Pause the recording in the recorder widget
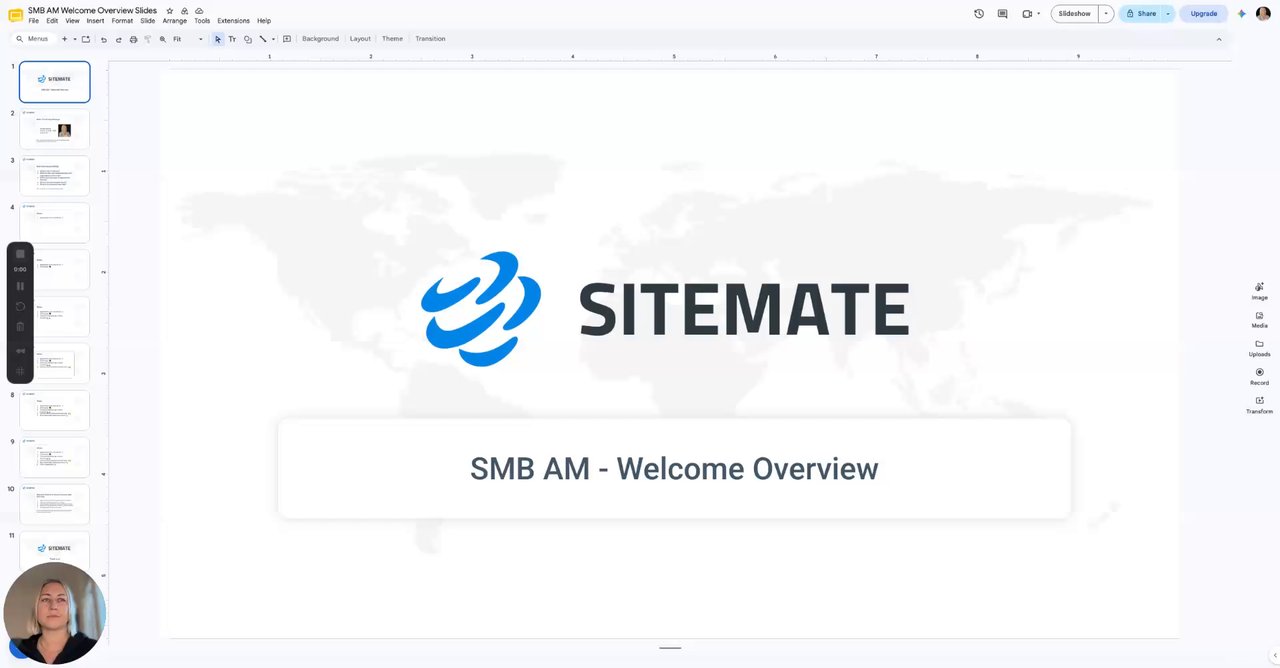 [20, 286]
